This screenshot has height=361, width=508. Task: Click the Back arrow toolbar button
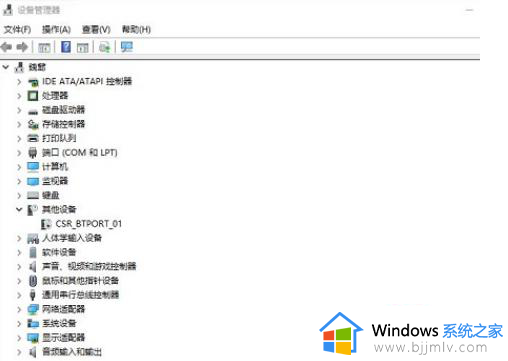tap(7, 47)
